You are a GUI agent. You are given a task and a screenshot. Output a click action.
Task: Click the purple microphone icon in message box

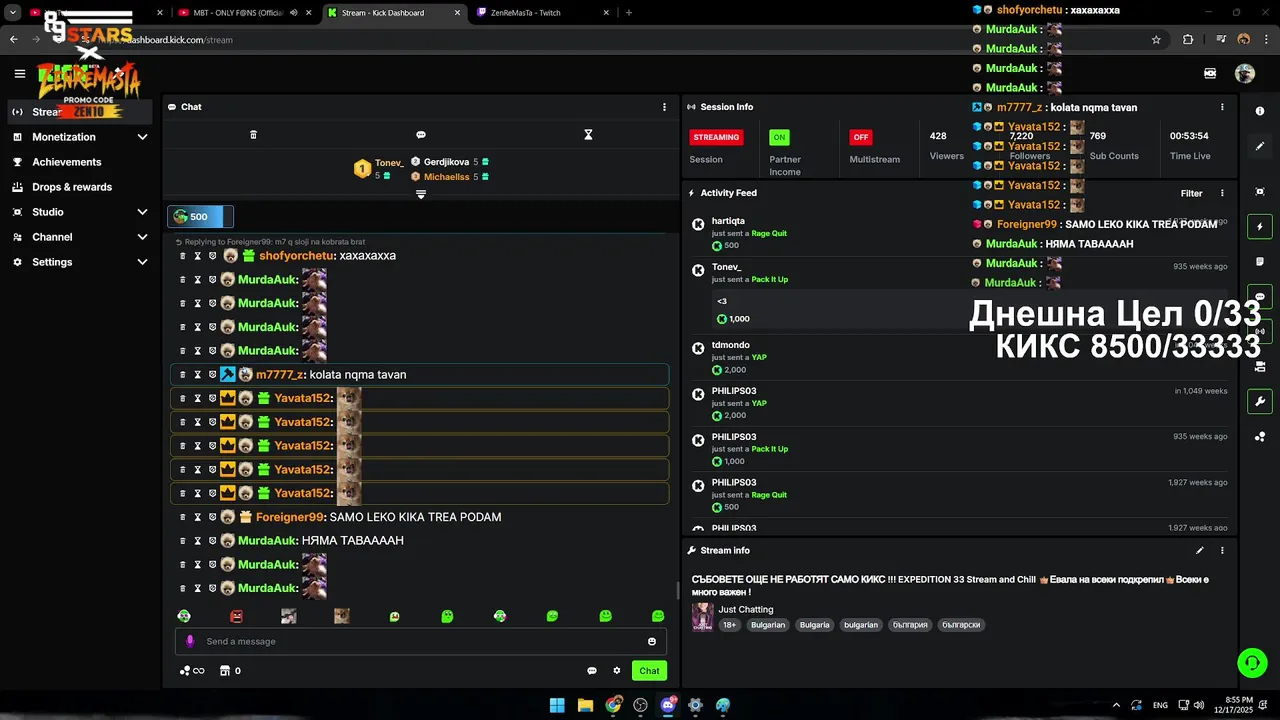190,641
